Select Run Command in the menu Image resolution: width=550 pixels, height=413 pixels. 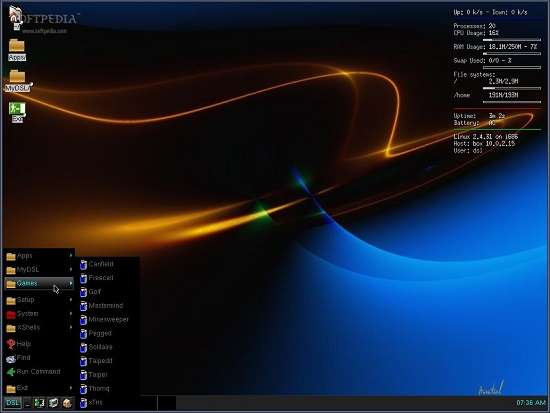pyautogui.click(x=39, y=372)
